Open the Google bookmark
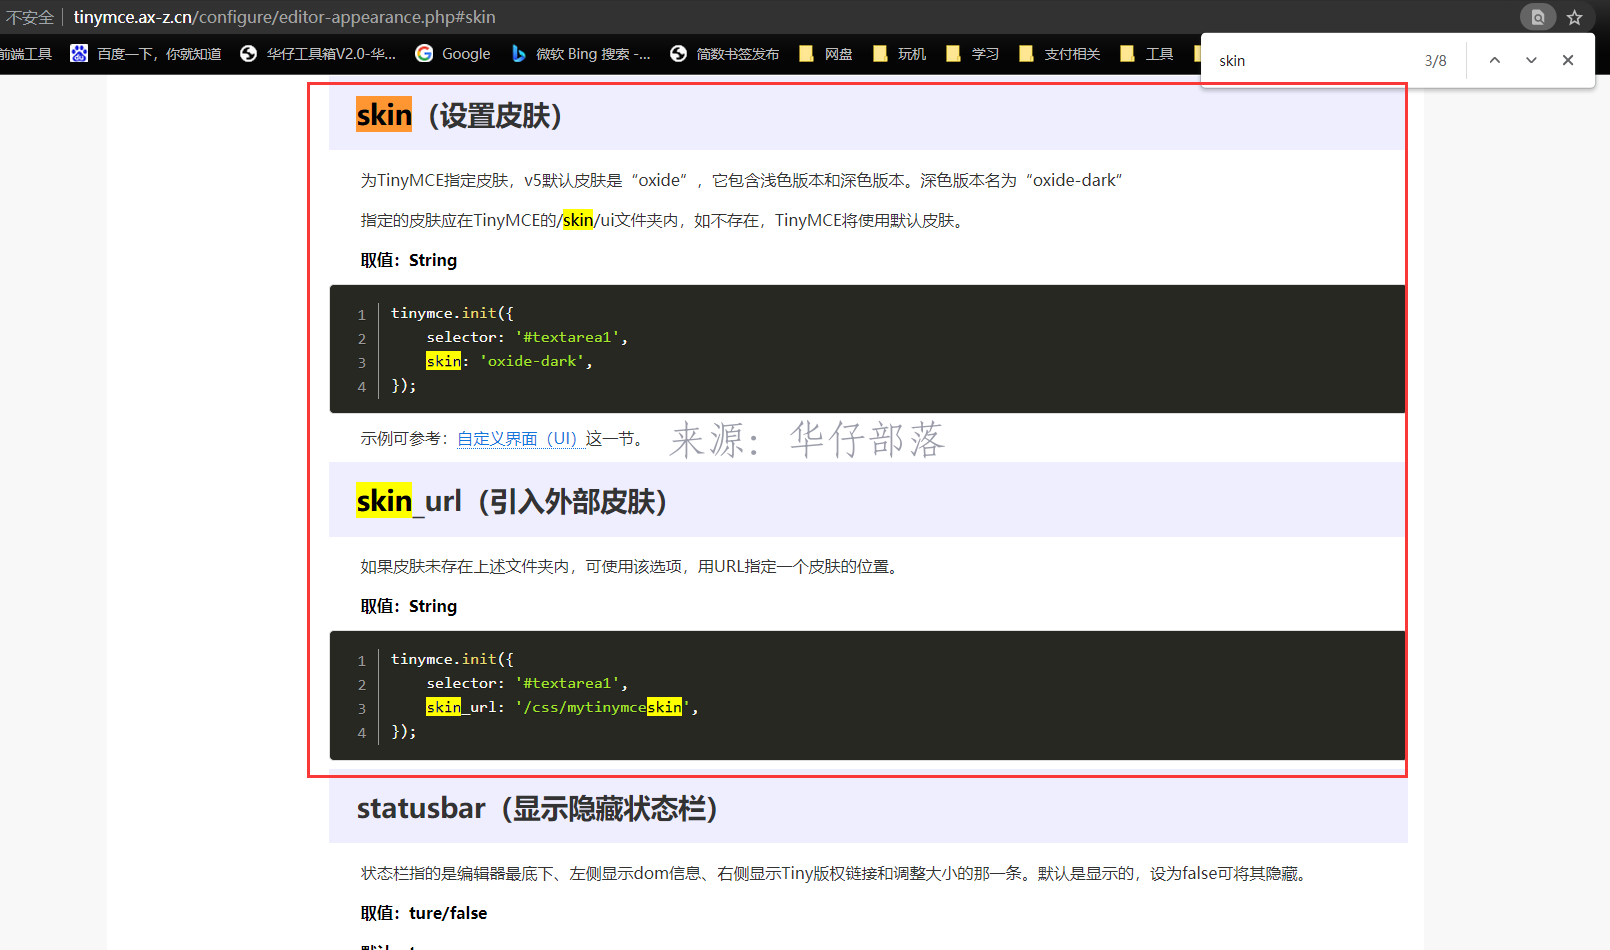Viewport: 1610px width, 950px height. [453, 54]
